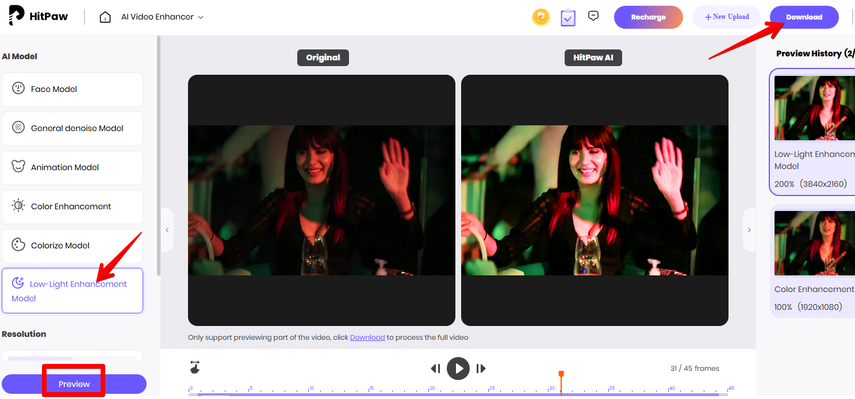Click the Download button at top
This screenshot has width=855, height=399.
click(x=804, y=17)
